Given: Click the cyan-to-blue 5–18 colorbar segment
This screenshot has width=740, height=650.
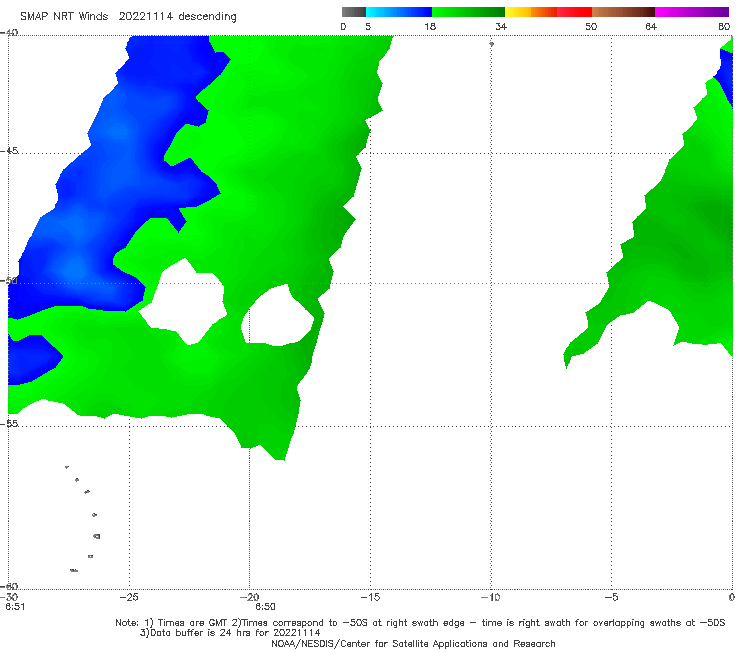Looking at the screenshot, I should pos(399,12).
